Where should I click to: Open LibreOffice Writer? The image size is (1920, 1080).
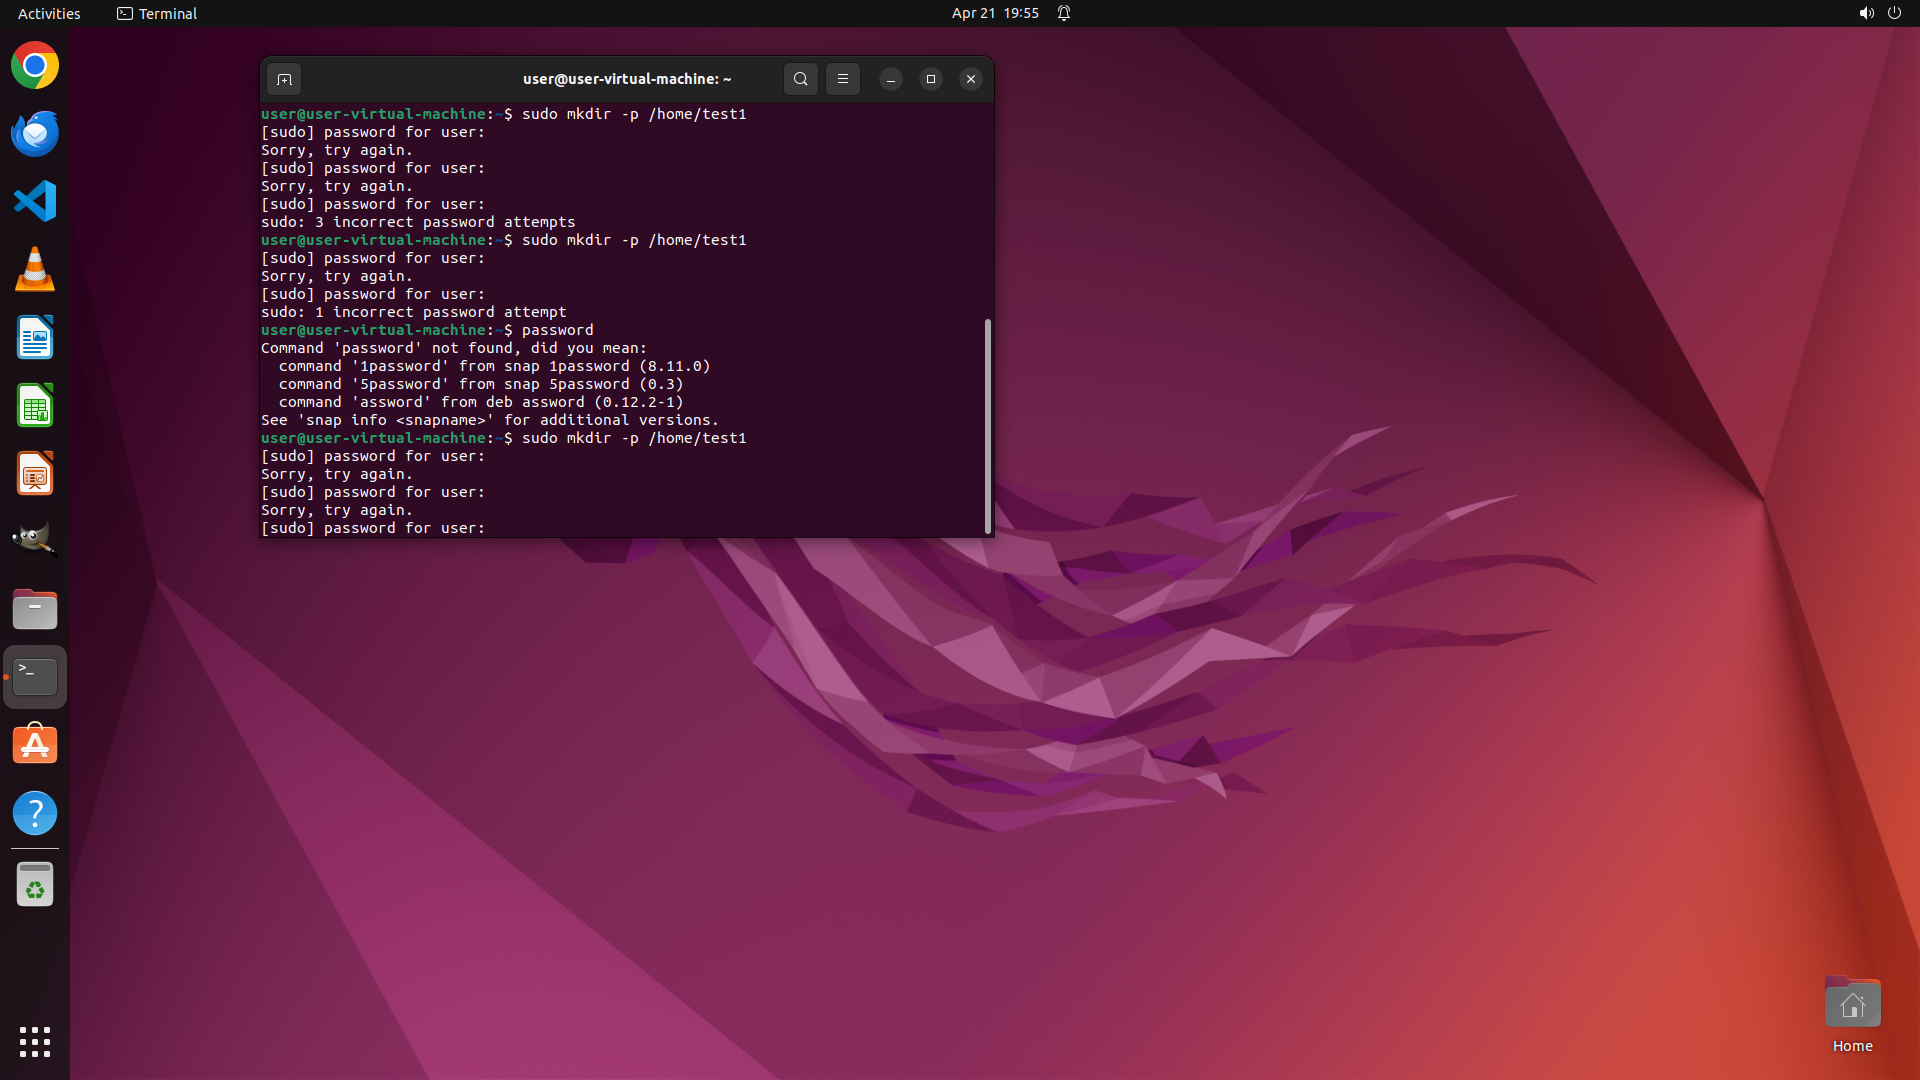[35, 338]
